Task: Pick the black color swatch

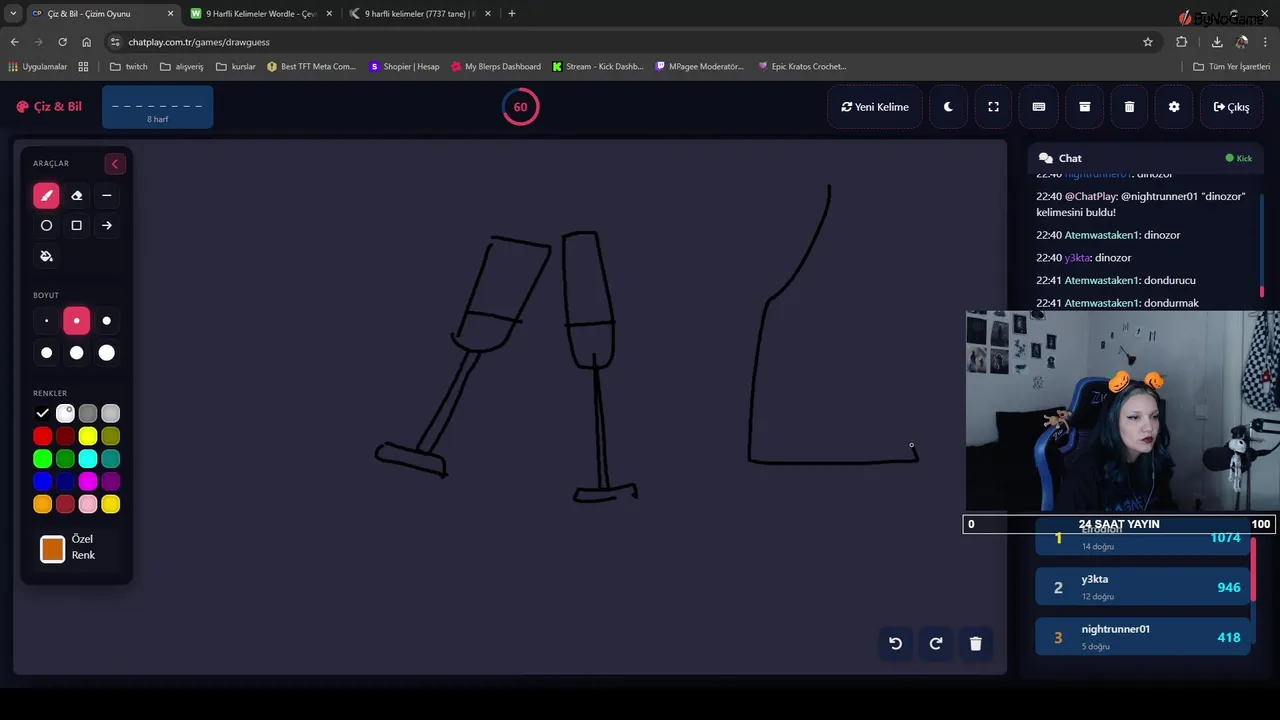Action: point(42,413)
